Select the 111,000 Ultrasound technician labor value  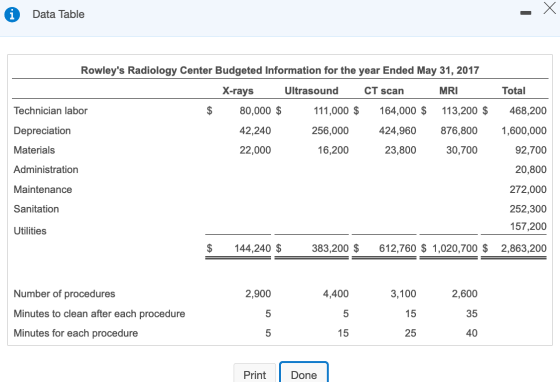coord(331,111)
